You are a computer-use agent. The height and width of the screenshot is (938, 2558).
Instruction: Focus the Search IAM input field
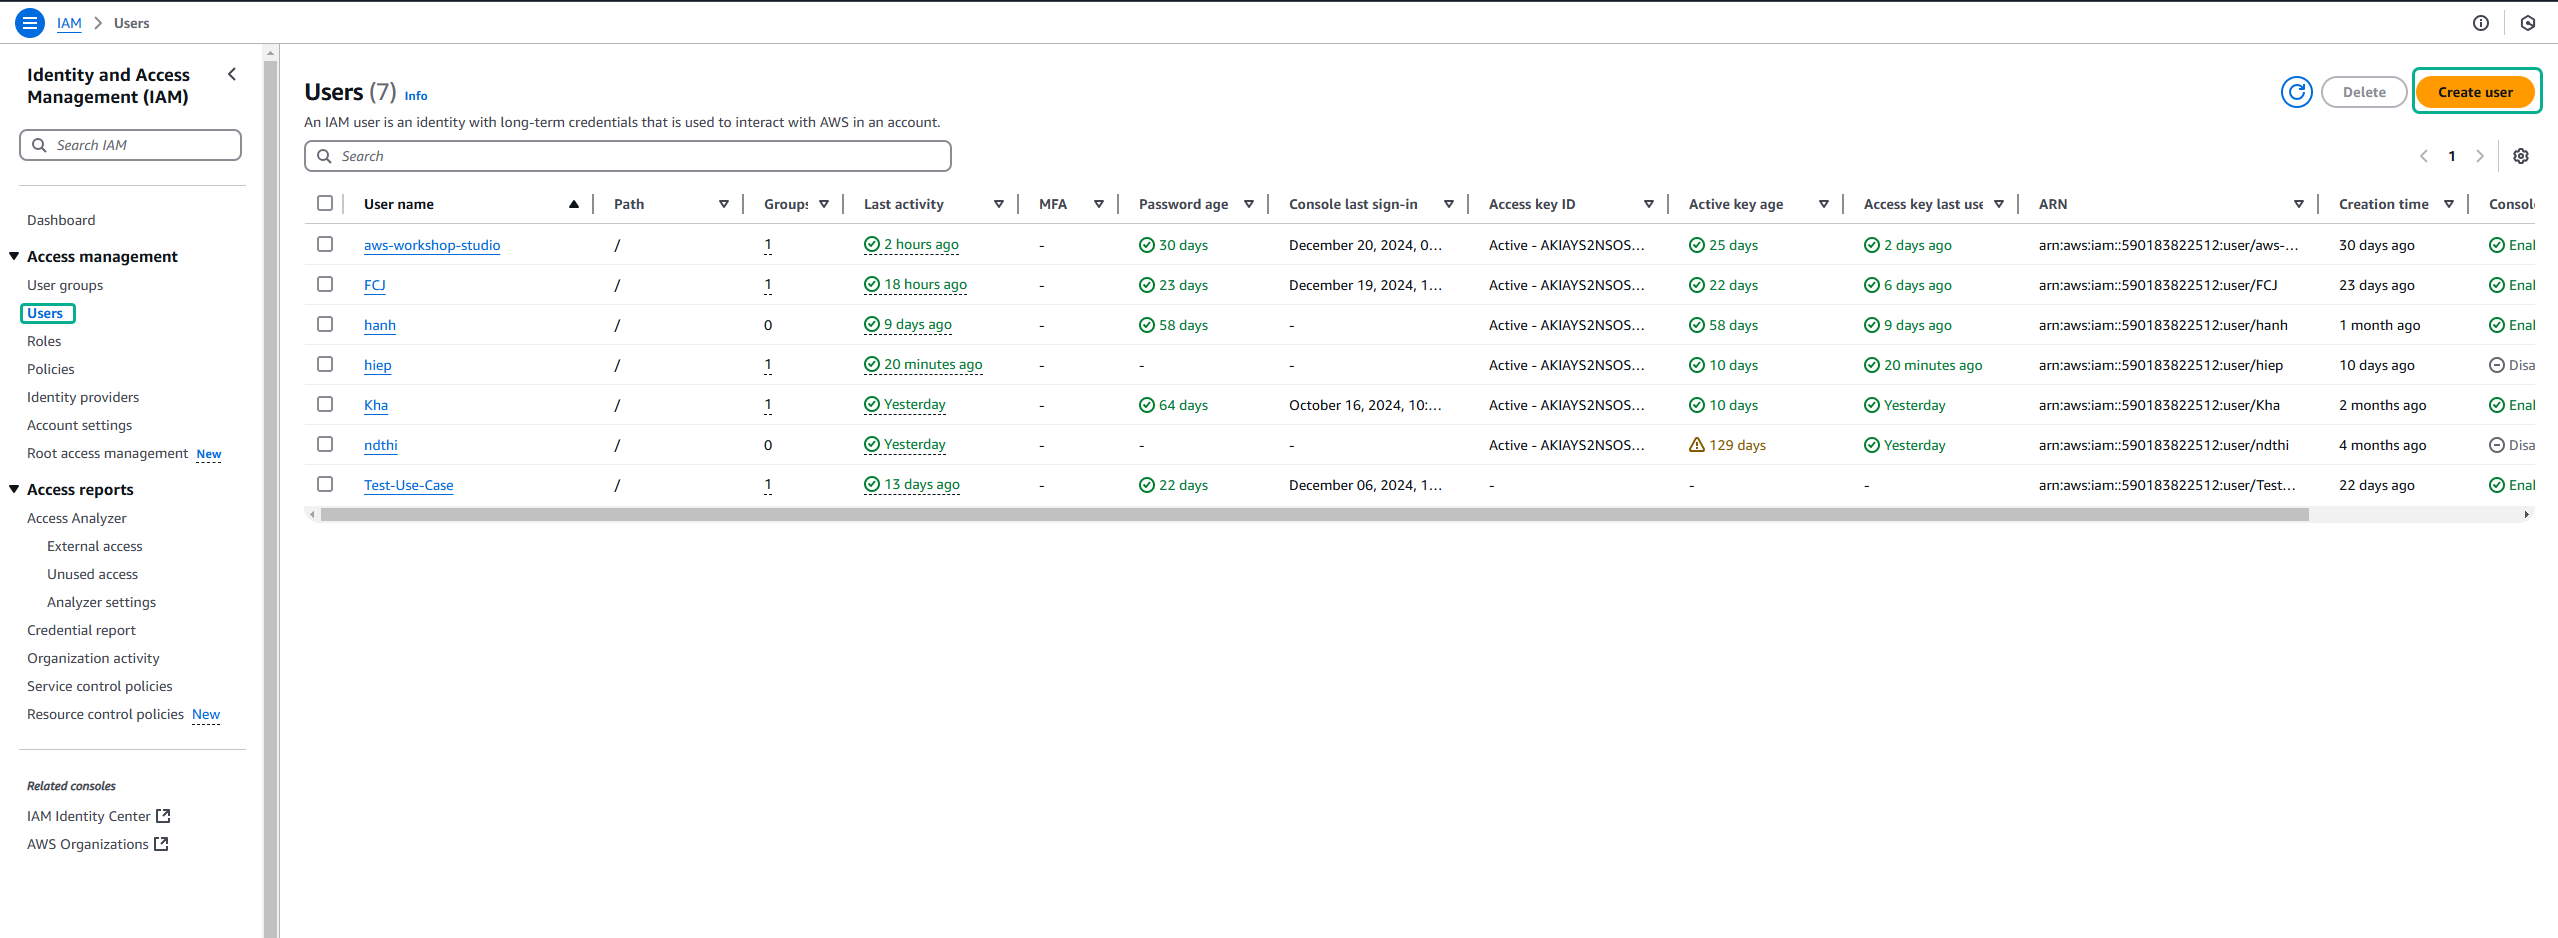tap(130, 145)
